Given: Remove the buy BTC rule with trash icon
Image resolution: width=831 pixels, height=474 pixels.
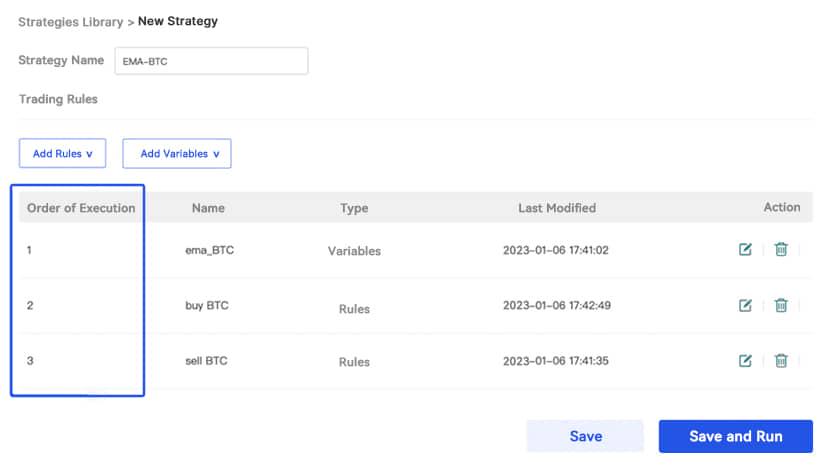Looking at the screenshot, I should pos(781,305).
